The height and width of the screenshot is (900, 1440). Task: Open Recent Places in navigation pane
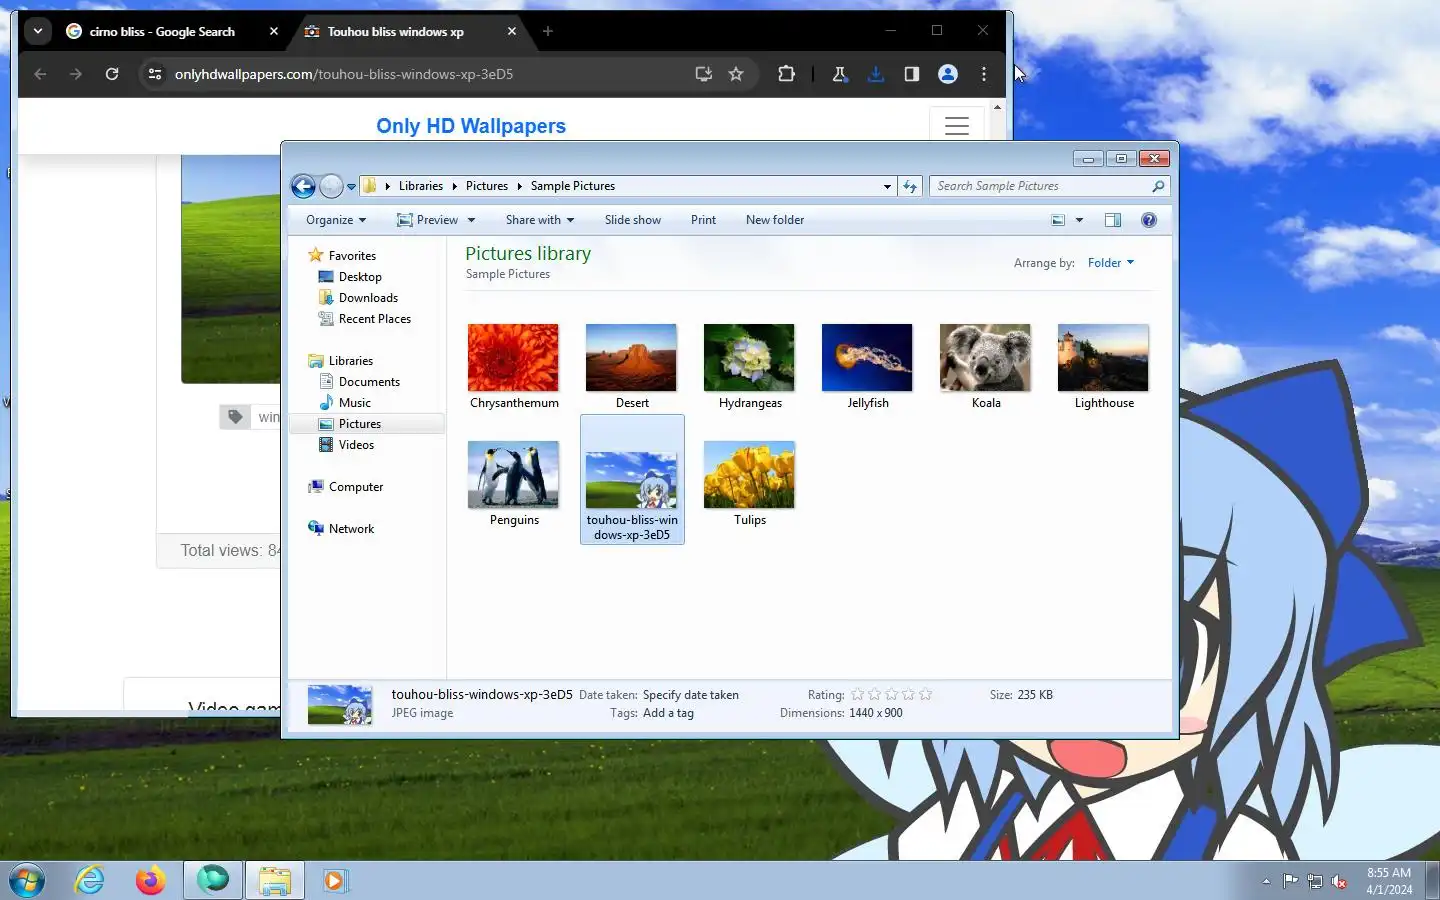tap(365, 319)
